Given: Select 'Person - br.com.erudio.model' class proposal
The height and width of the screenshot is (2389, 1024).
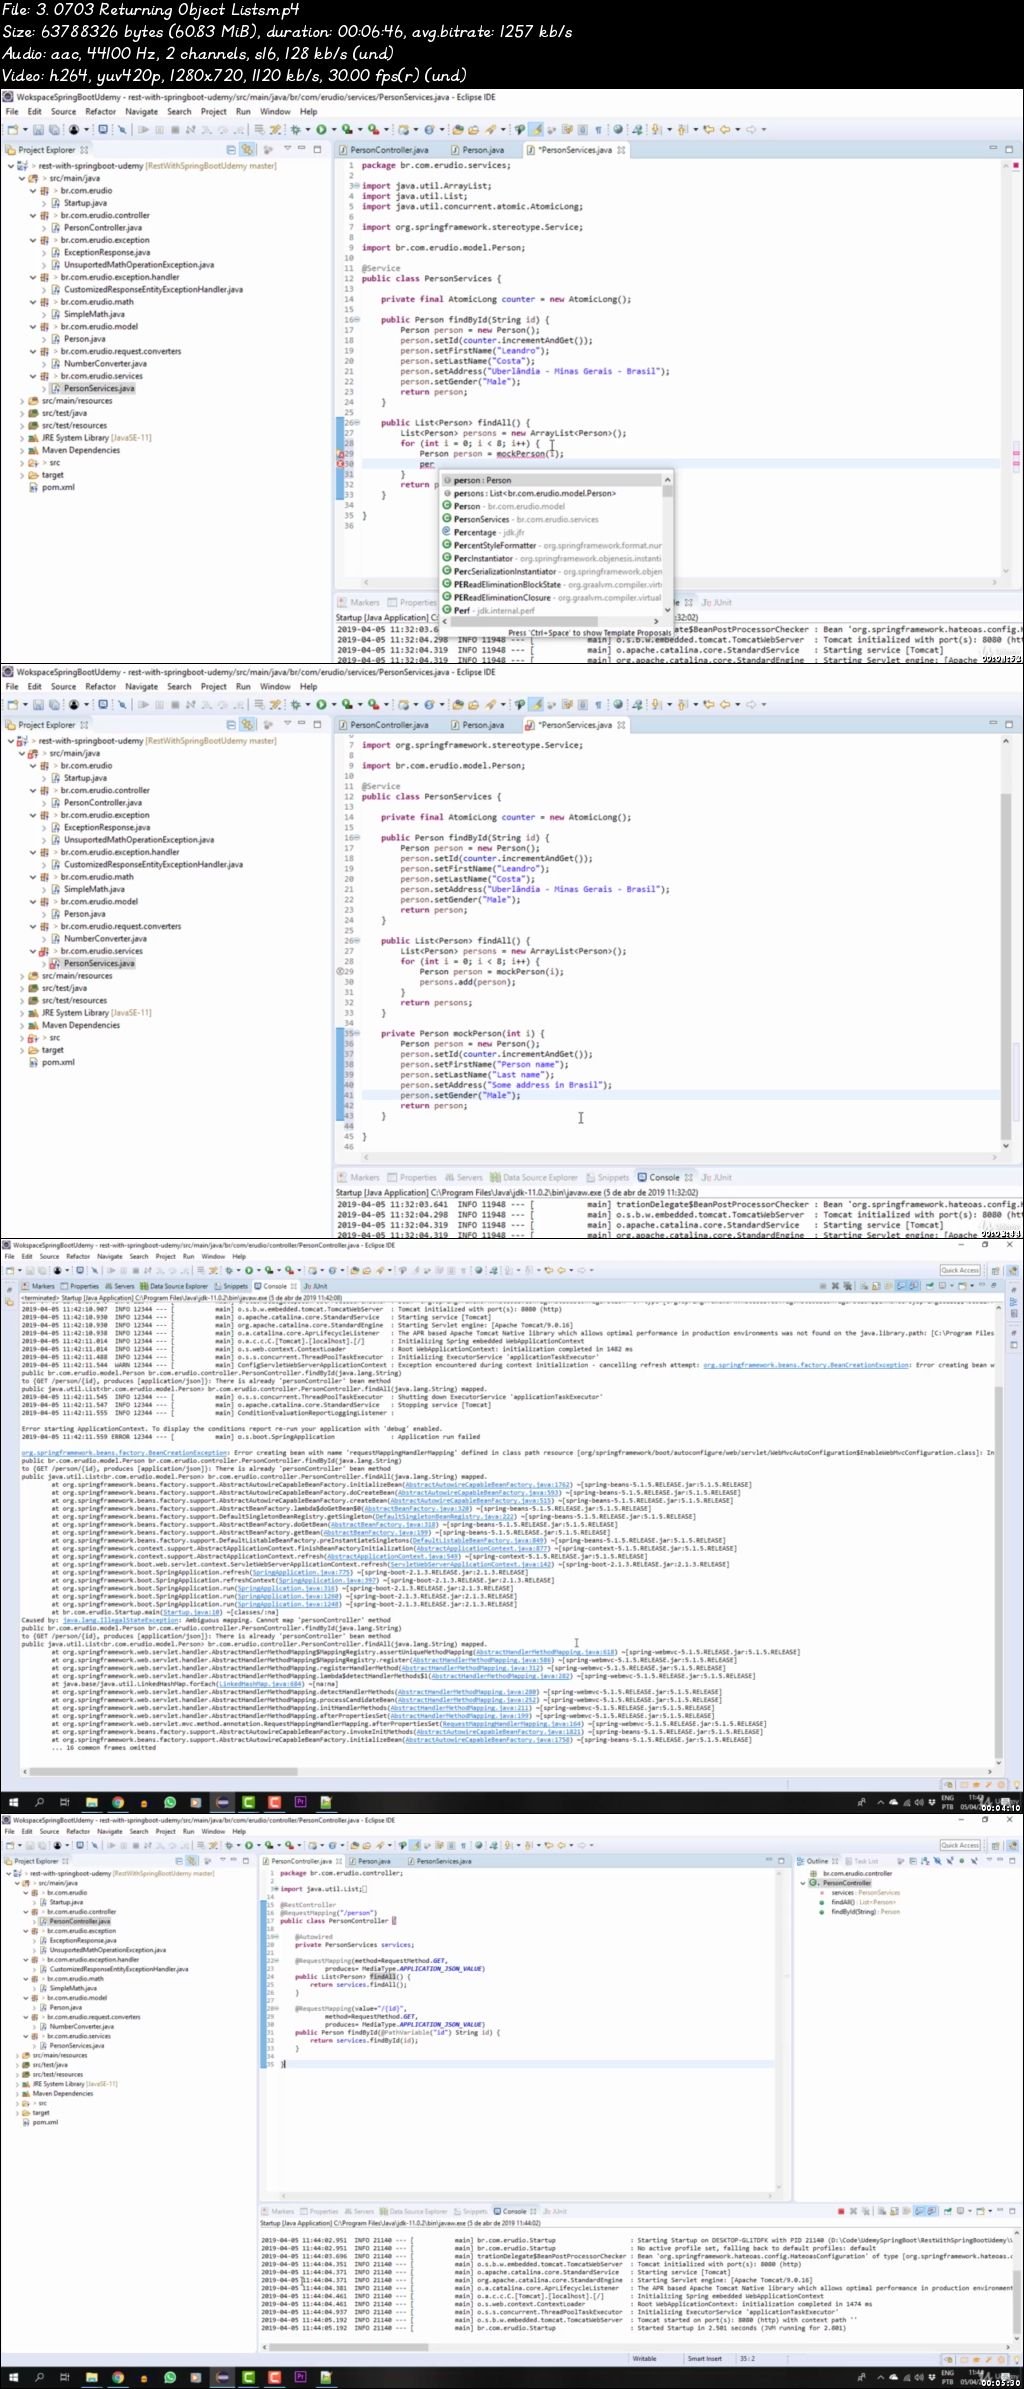Looking at the screenshot, I should click(x=551, y=506).
